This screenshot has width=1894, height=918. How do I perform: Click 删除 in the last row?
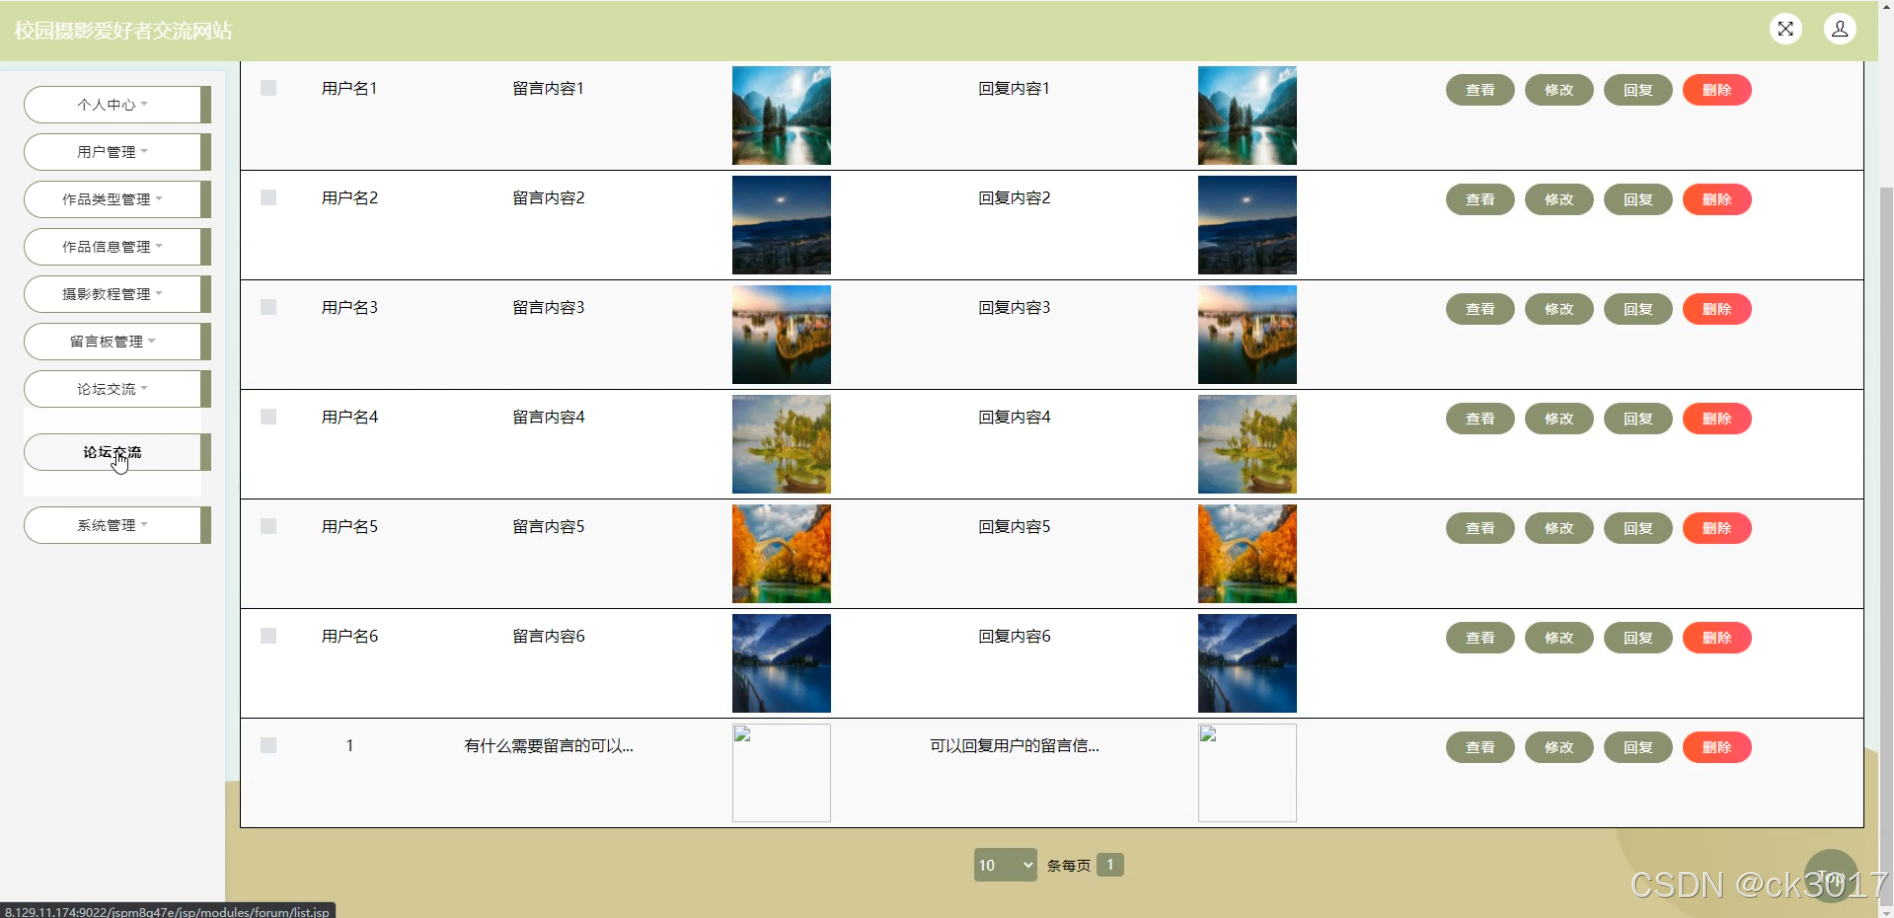(x=1717, y=747)
